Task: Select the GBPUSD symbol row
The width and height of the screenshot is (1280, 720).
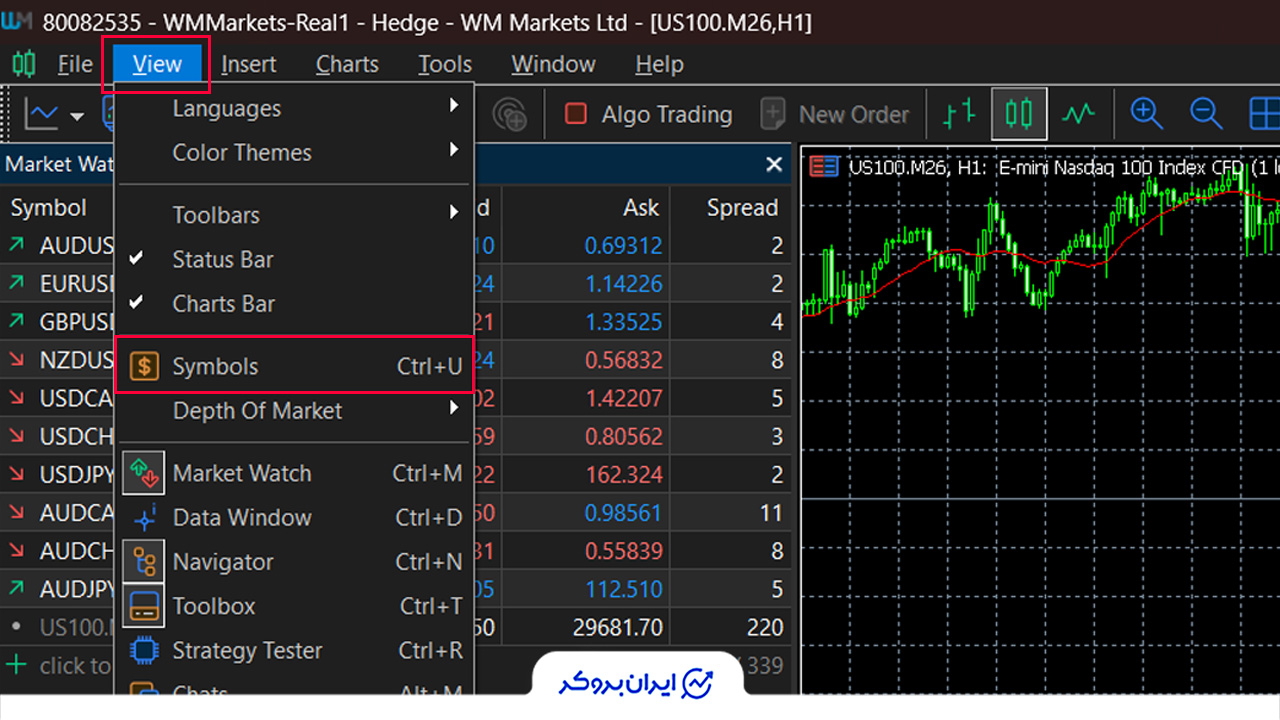Action: [x=396, y=322]
